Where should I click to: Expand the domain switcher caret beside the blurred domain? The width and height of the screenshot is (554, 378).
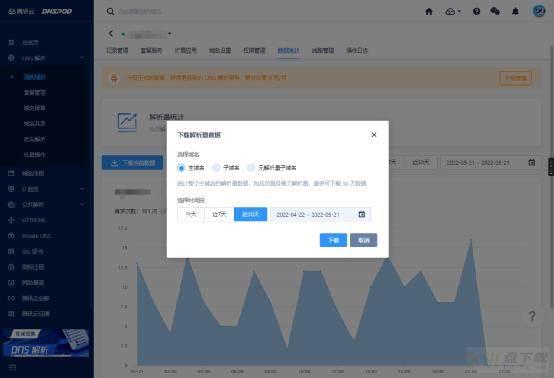point(170,34)
